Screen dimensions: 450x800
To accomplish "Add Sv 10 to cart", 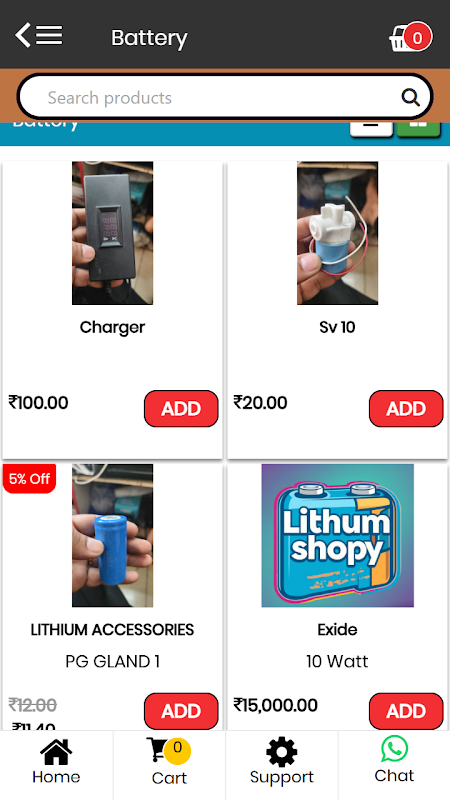I will pos(406,409).
